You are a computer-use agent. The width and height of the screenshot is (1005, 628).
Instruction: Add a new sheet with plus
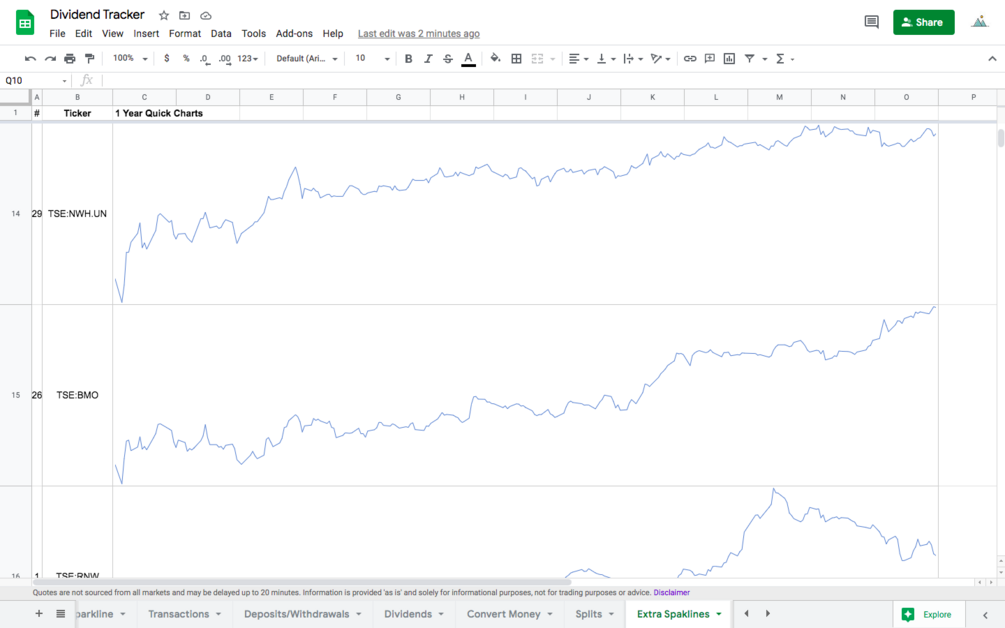(38, 614)
